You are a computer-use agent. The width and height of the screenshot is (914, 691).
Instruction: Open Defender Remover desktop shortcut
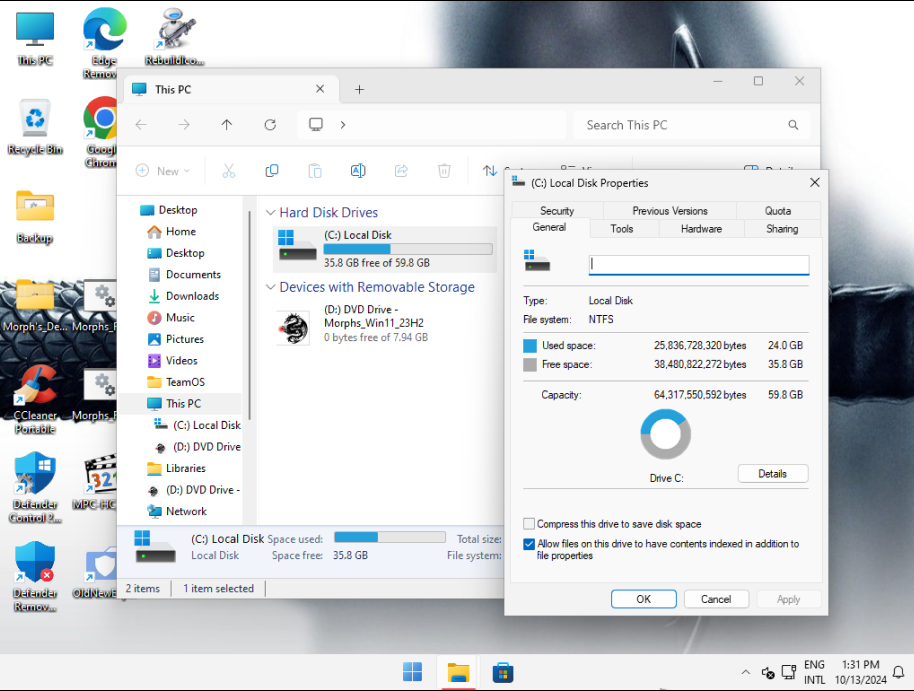(x=35, y=577)
